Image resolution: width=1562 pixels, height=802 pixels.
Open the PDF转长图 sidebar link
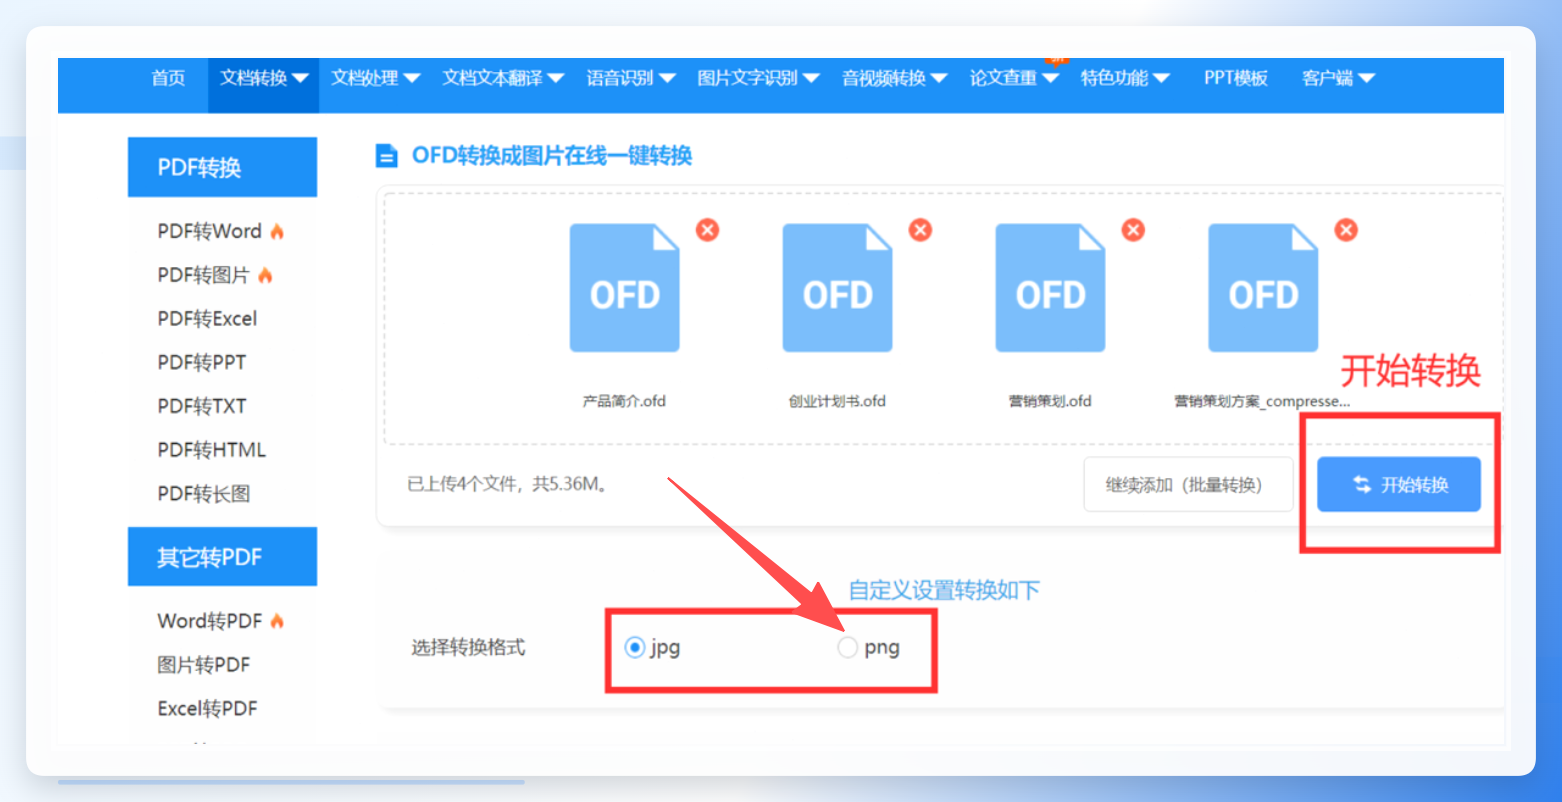click(203, 494)
